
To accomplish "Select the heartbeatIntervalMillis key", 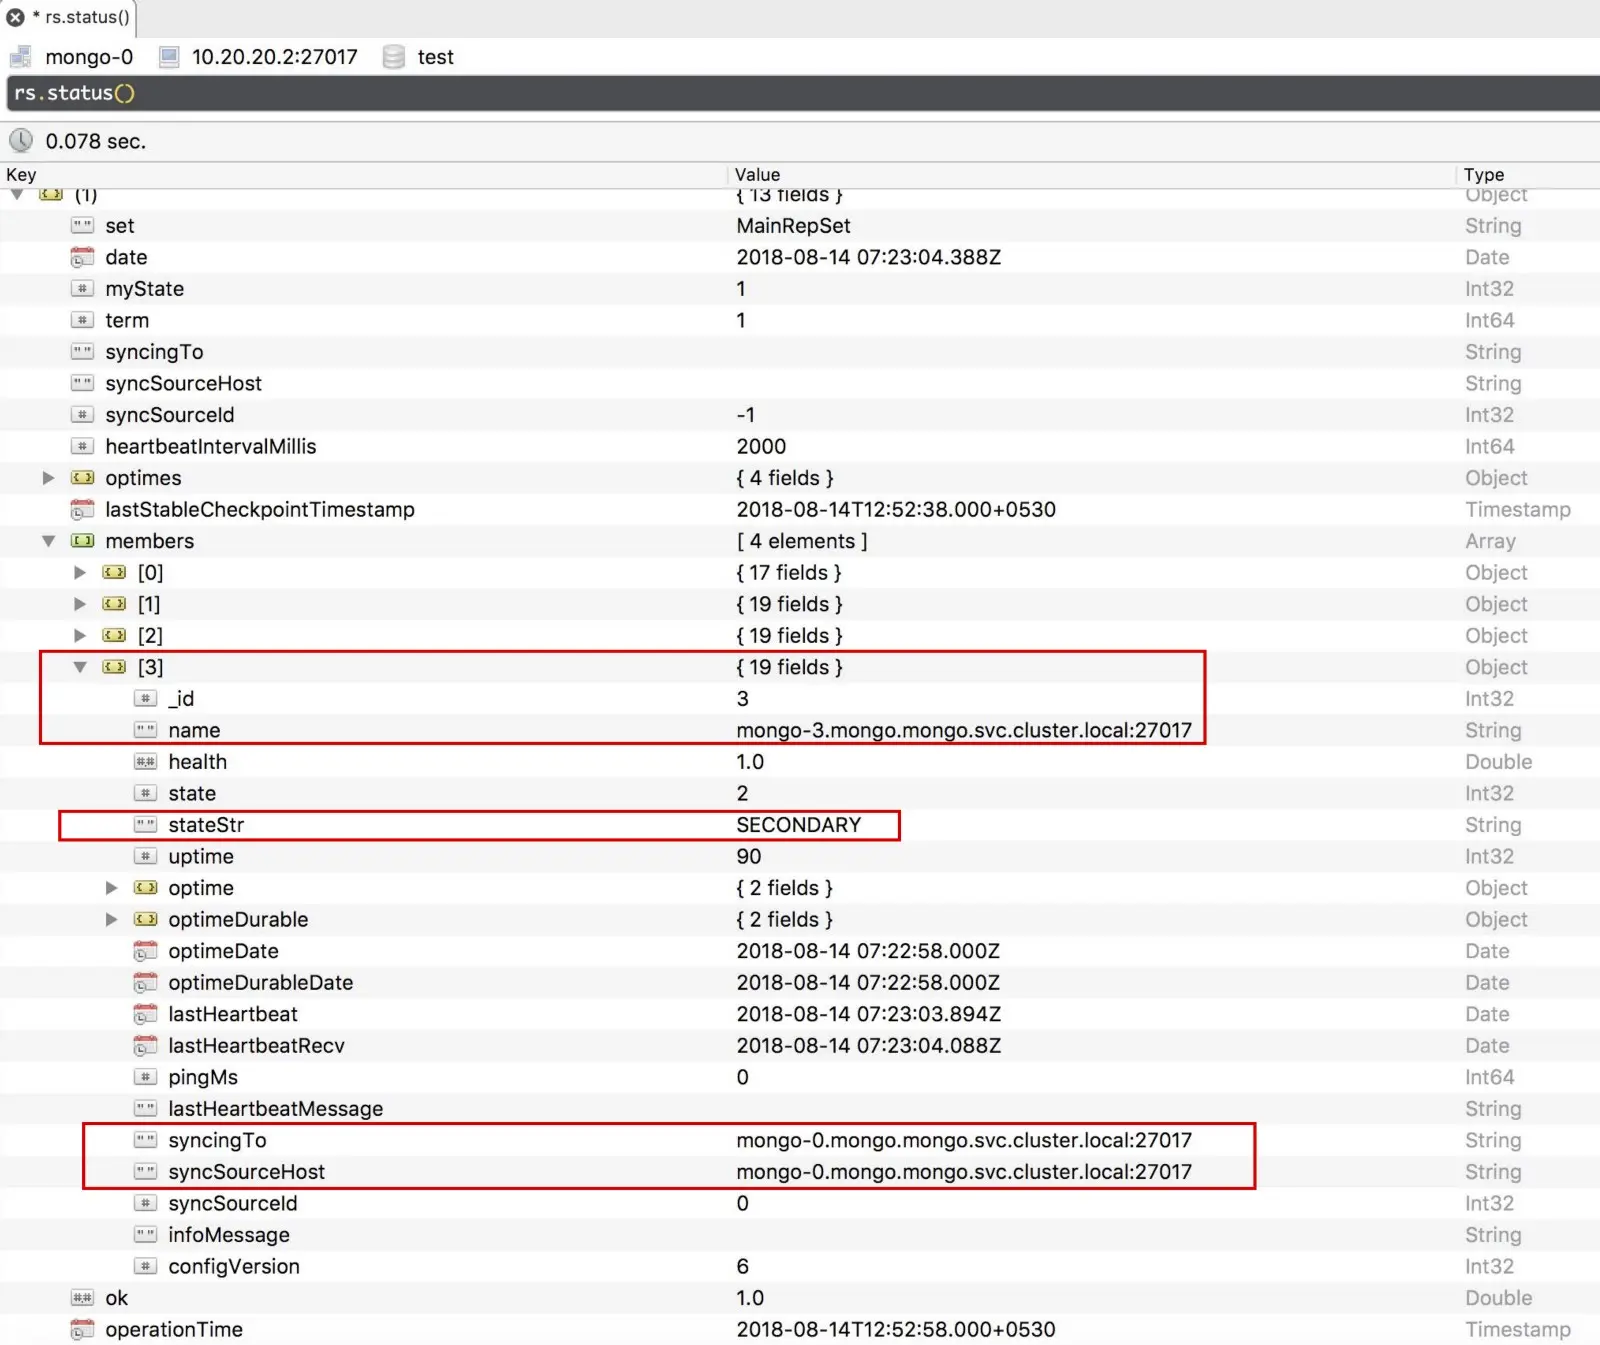I will coord(210,446).
